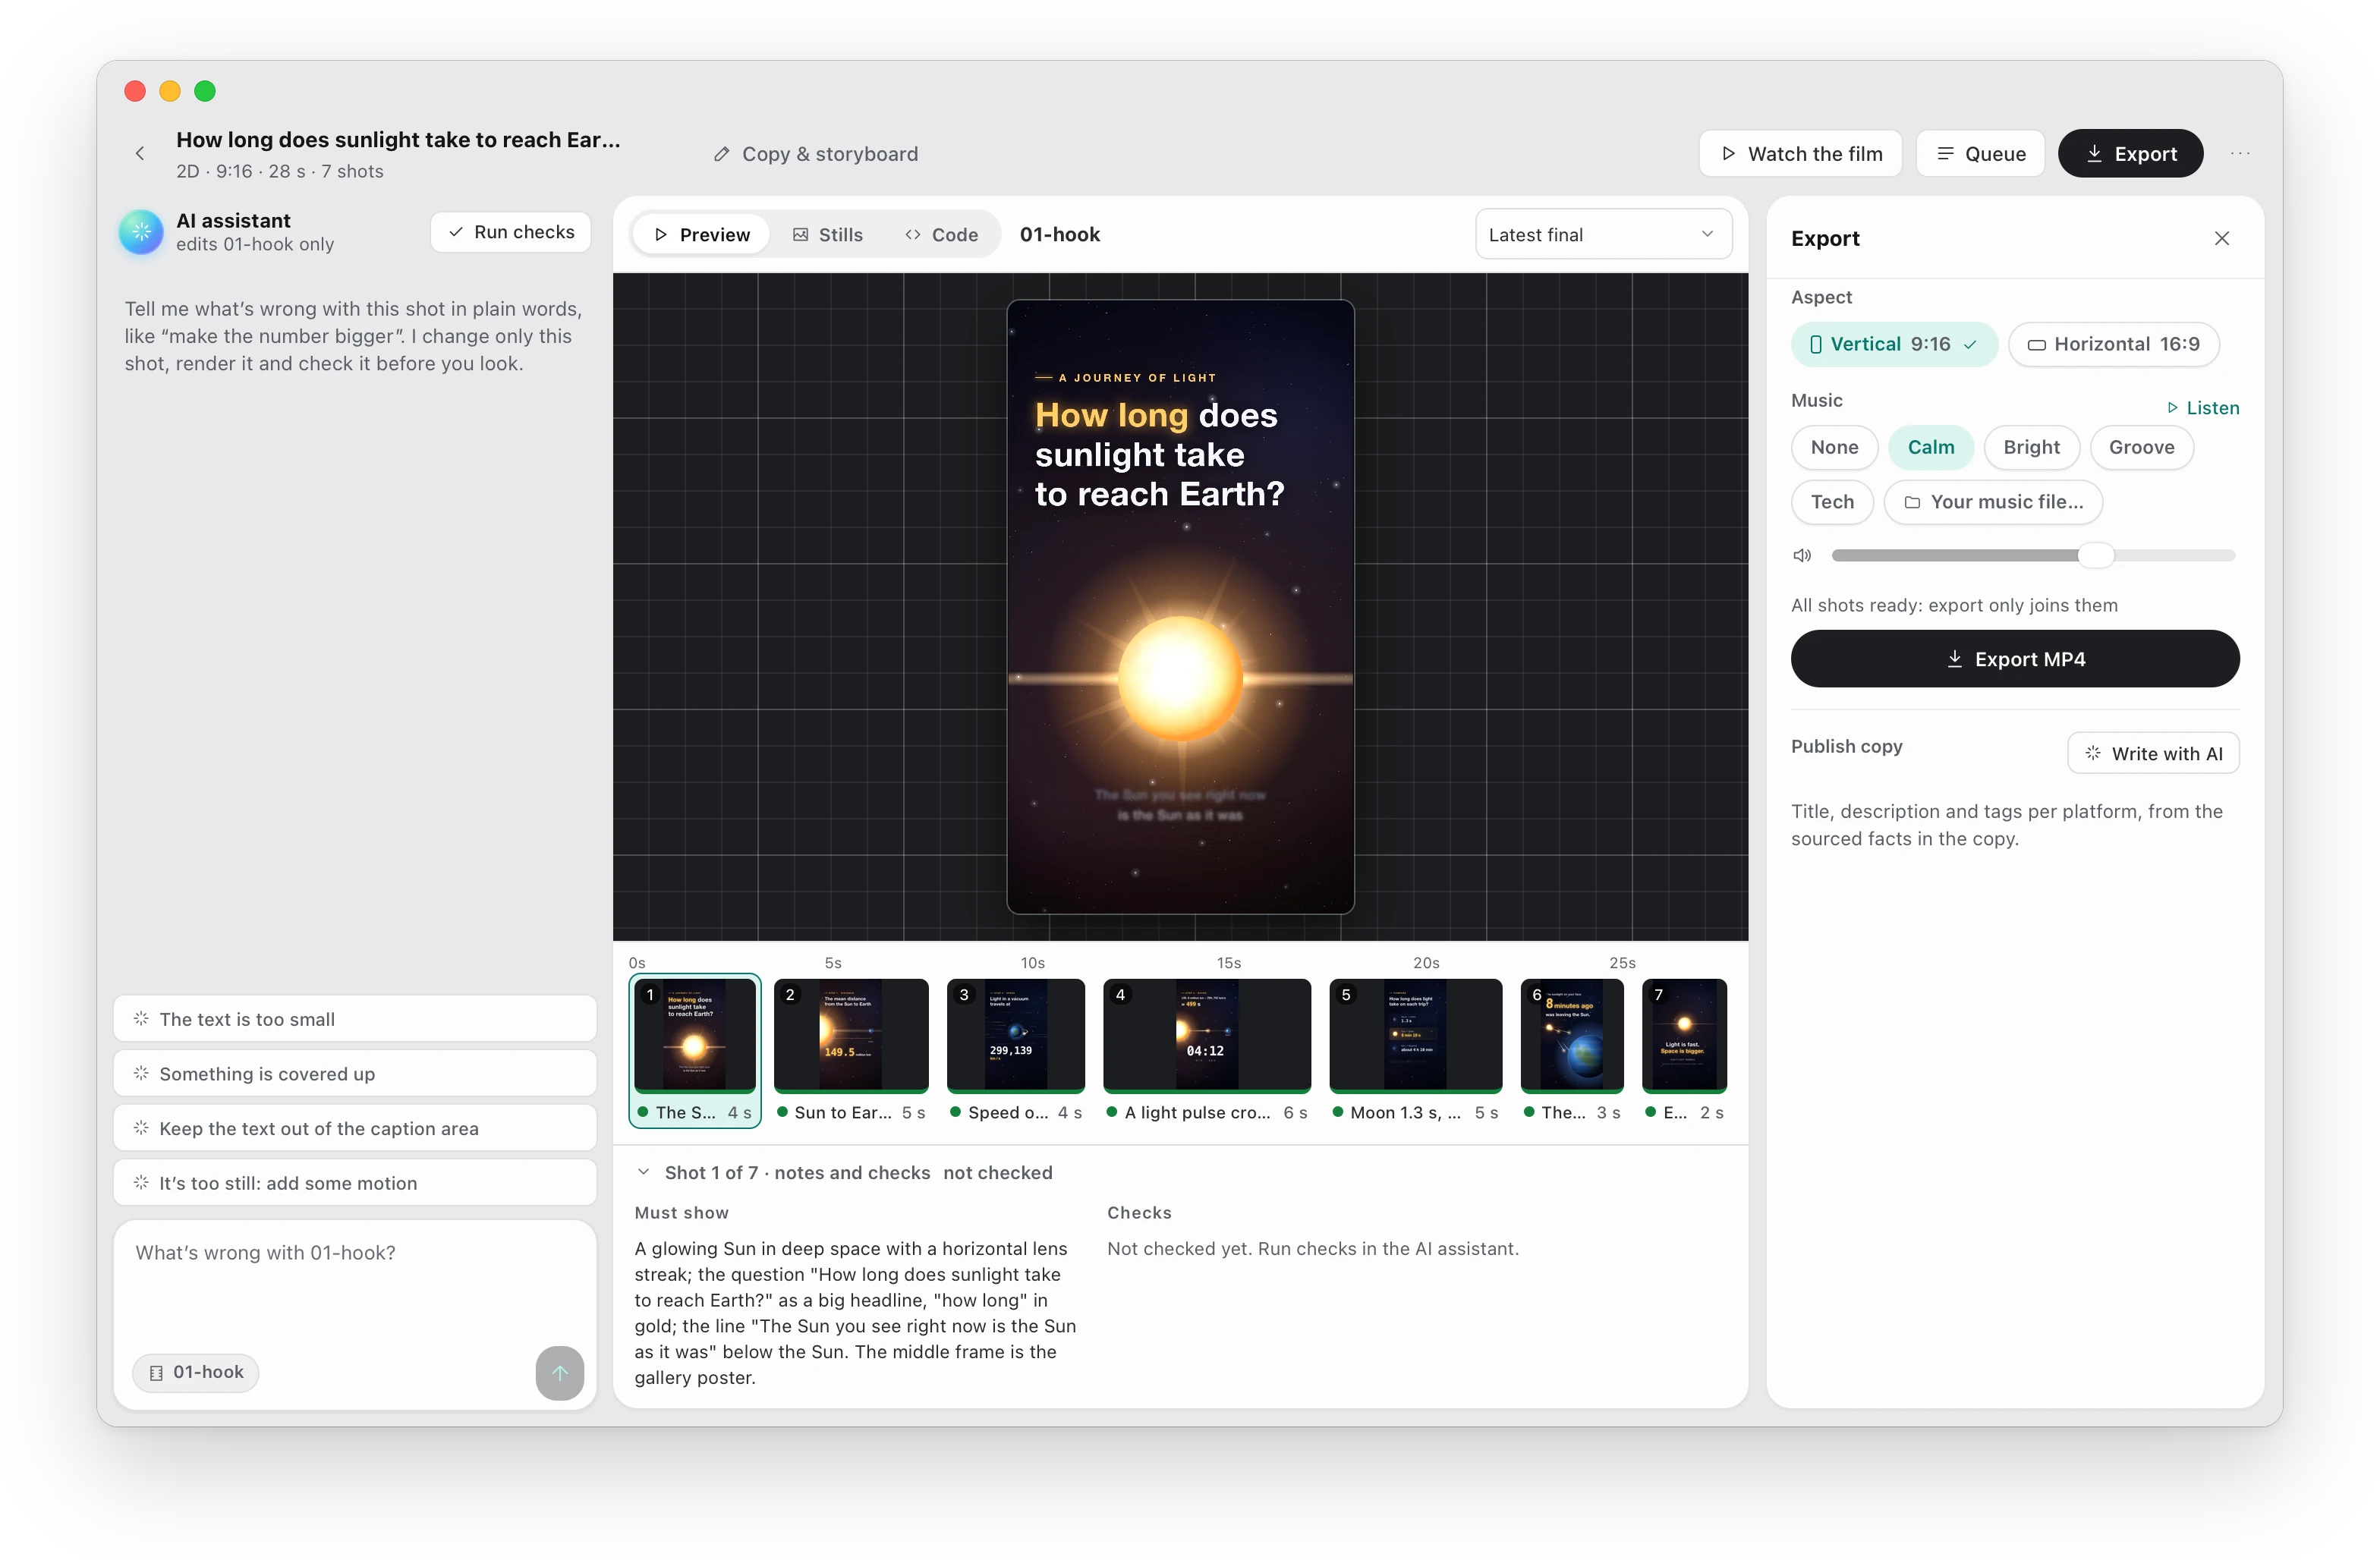Close the Export panel
2380x1560 pixels.
coord(2221,238)
